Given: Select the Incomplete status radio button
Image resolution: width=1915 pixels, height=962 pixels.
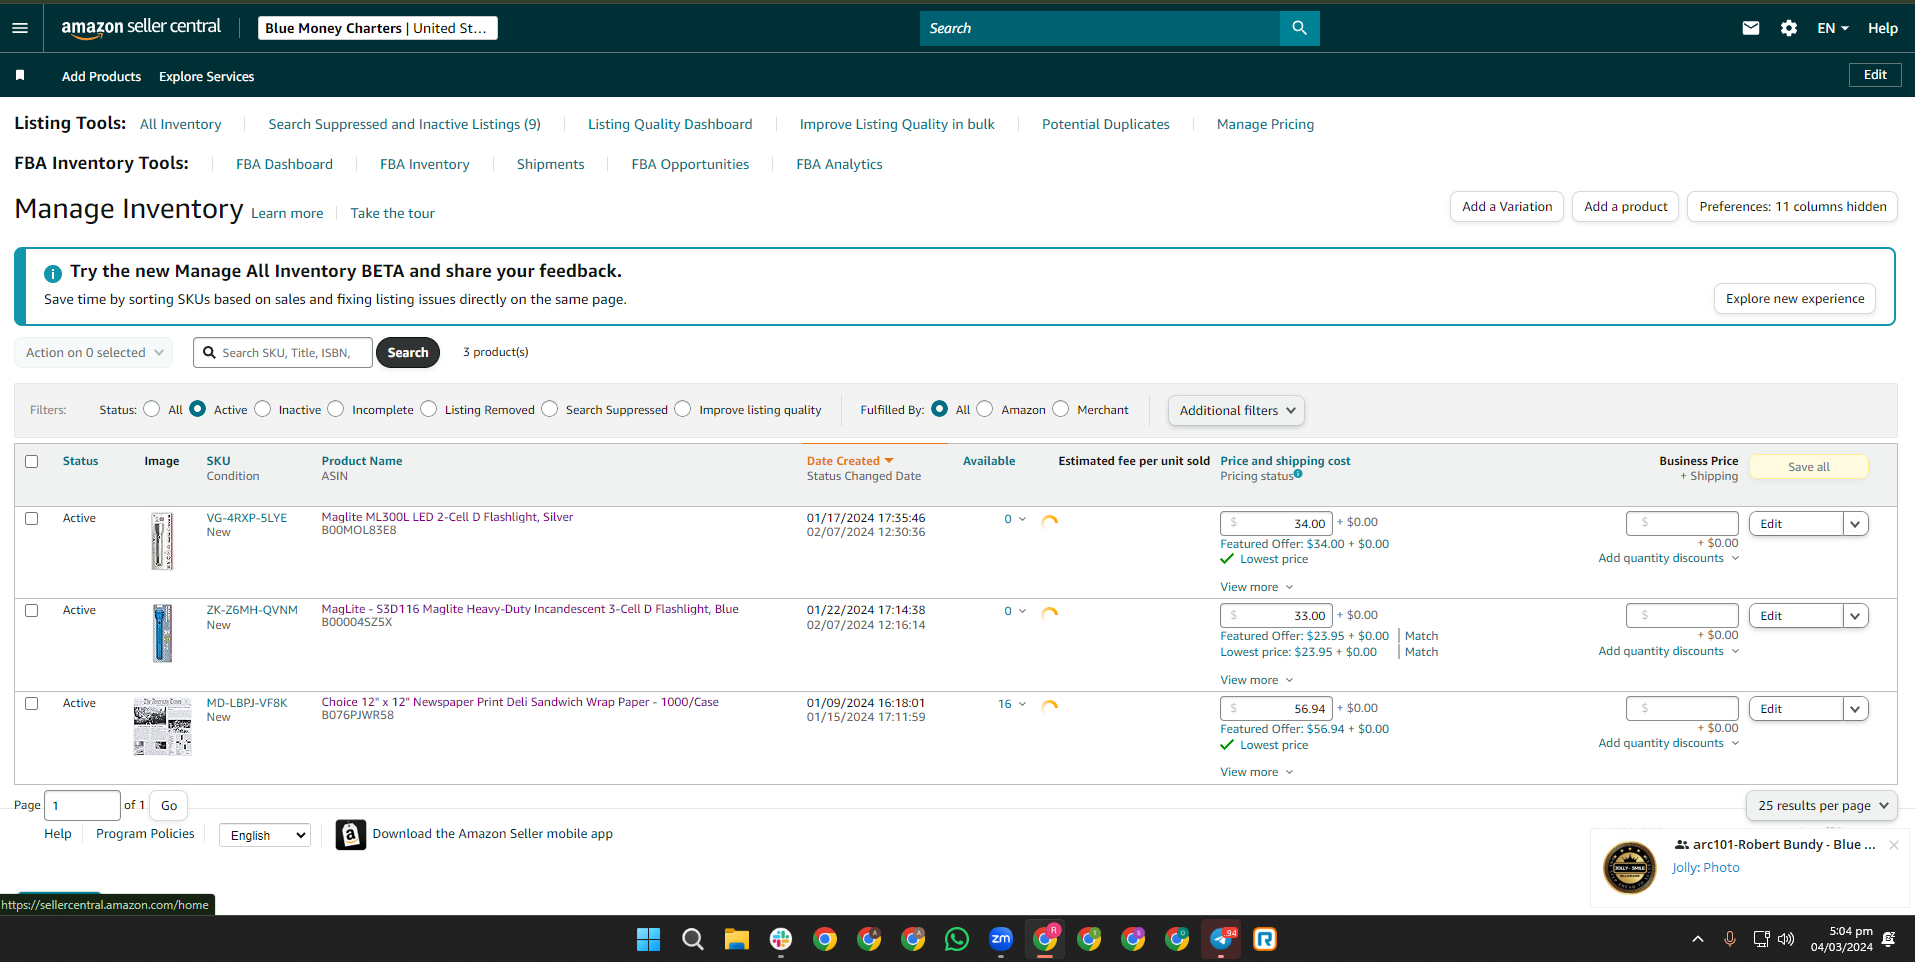Looking at the screenshot, I should click(x=336, y=409).
